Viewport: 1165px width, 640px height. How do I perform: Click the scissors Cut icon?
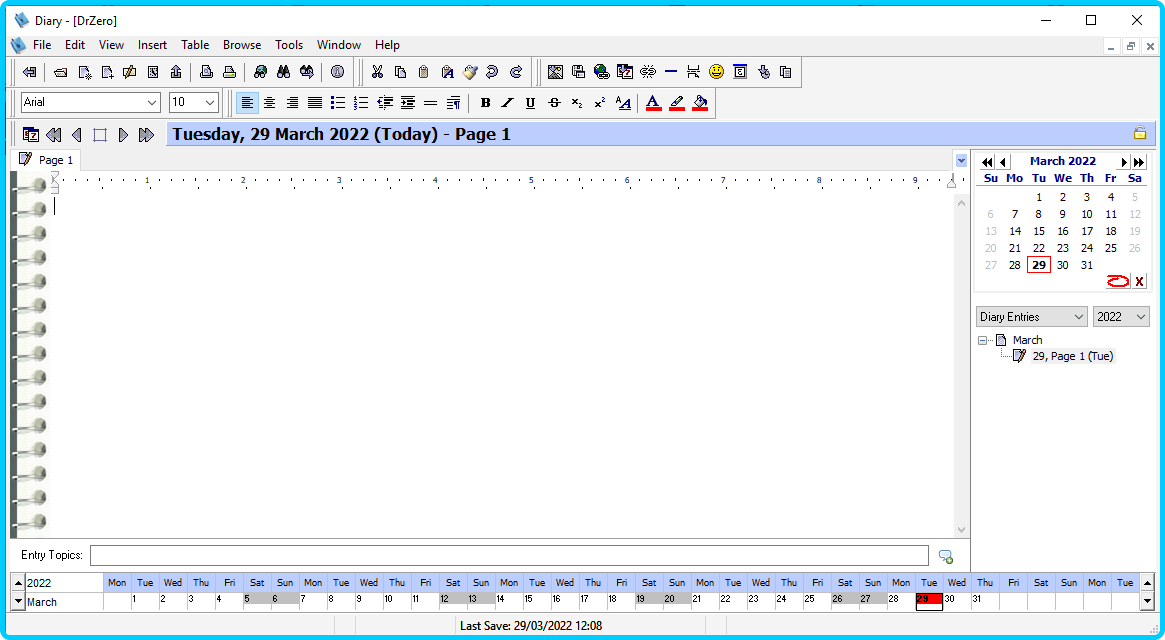pos(377,72)
